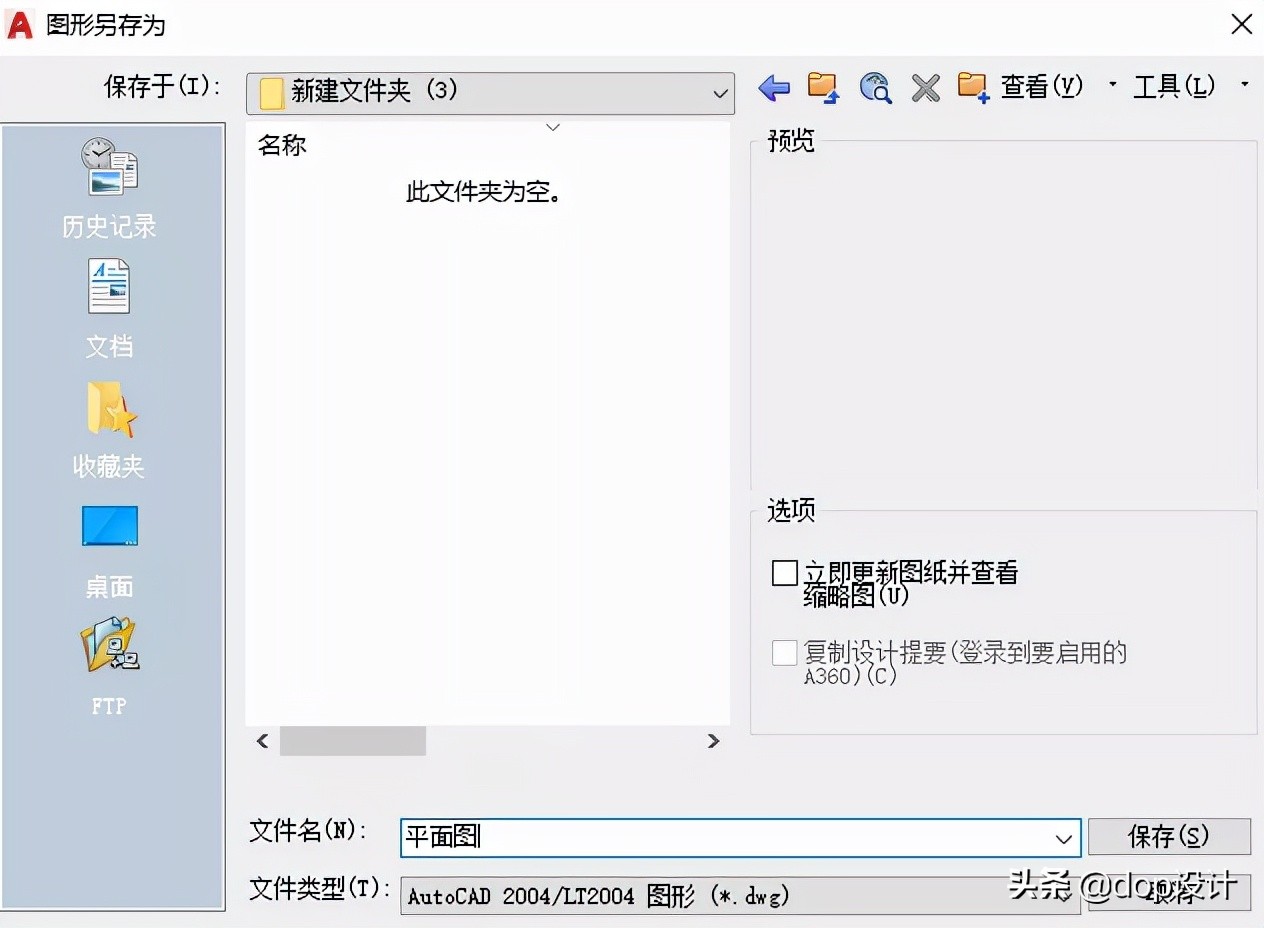Select the FTP sidebar icon
Viewport: 1264px width, 928px height.
coord(108,646)
